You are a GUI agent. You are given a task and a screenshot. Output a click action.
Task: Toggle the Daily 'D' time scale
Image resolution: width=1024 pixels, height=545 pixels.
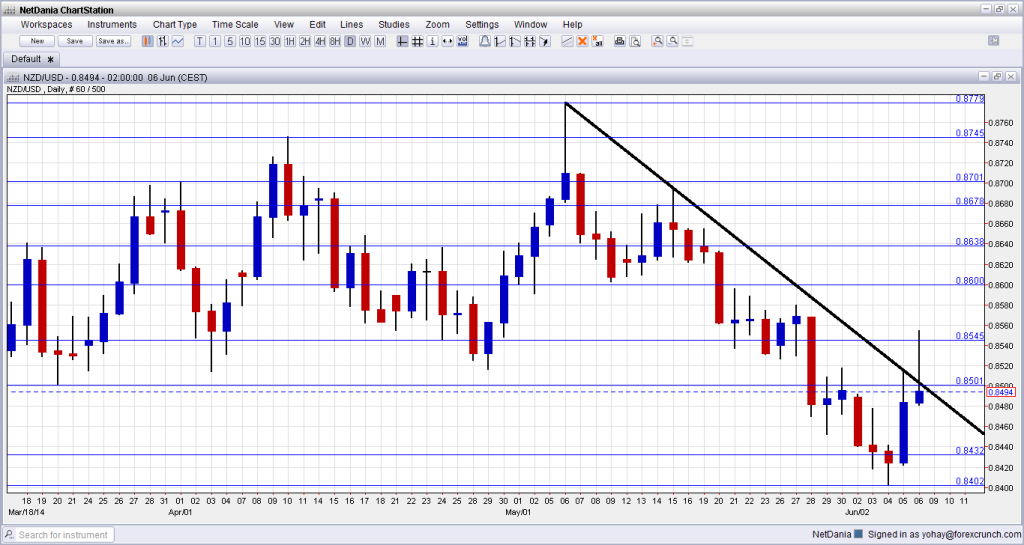click(x=350, y=41)
